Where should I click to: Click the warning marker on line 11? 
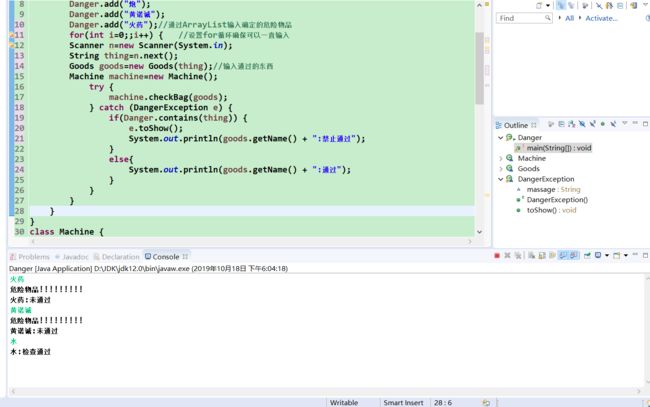(12, 35)
